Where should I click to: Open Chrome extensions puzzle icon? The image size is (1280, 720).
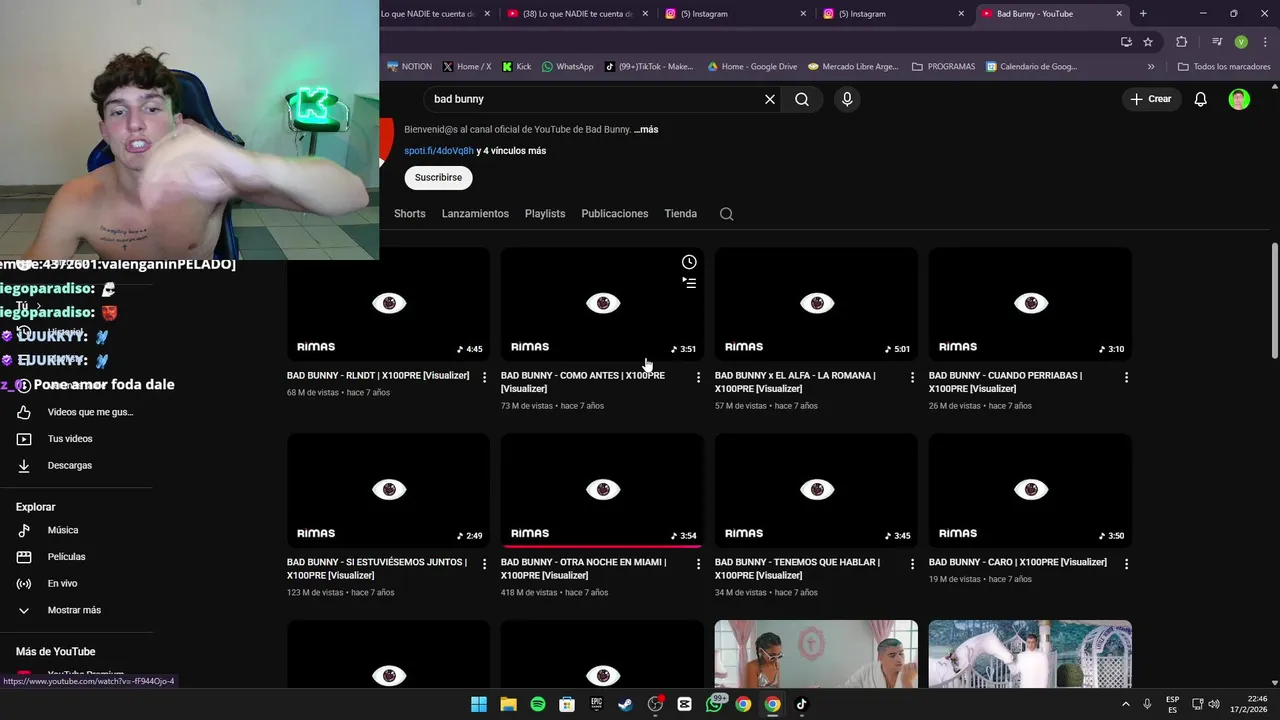[1182, 42]
